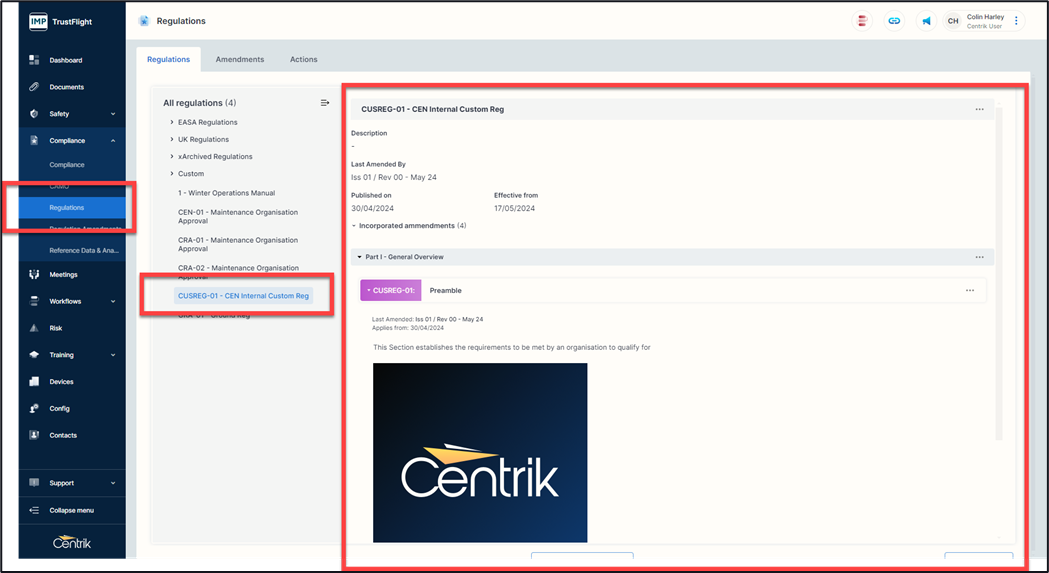Click the Training graduation cap icon
1049x573 pixels.
tap(34, 355)
